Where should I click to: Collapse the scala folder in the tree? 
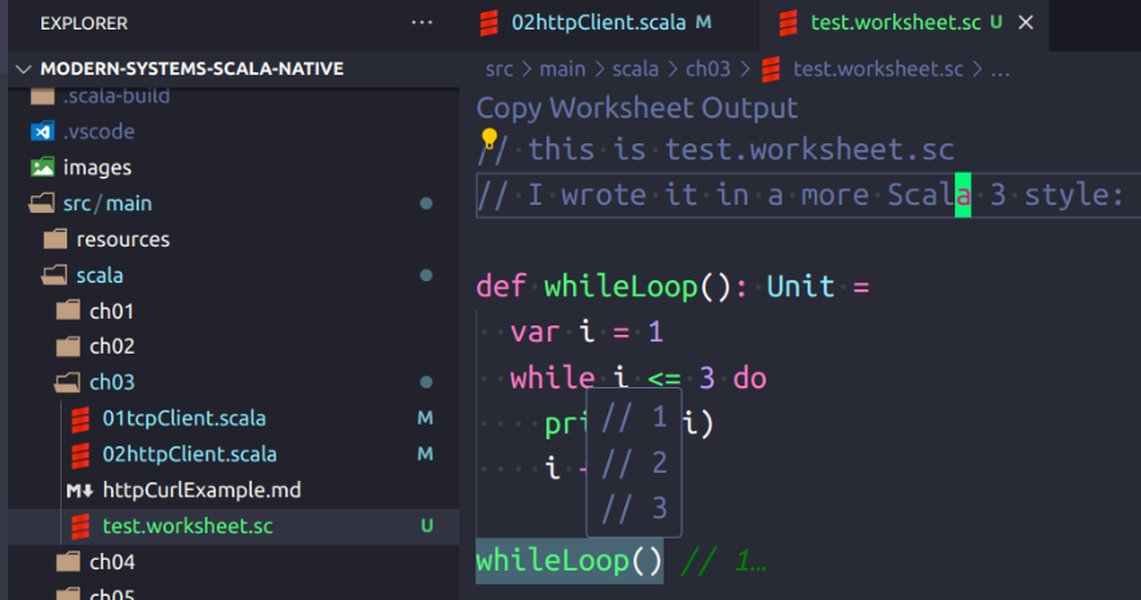click(x=100, y=276)
